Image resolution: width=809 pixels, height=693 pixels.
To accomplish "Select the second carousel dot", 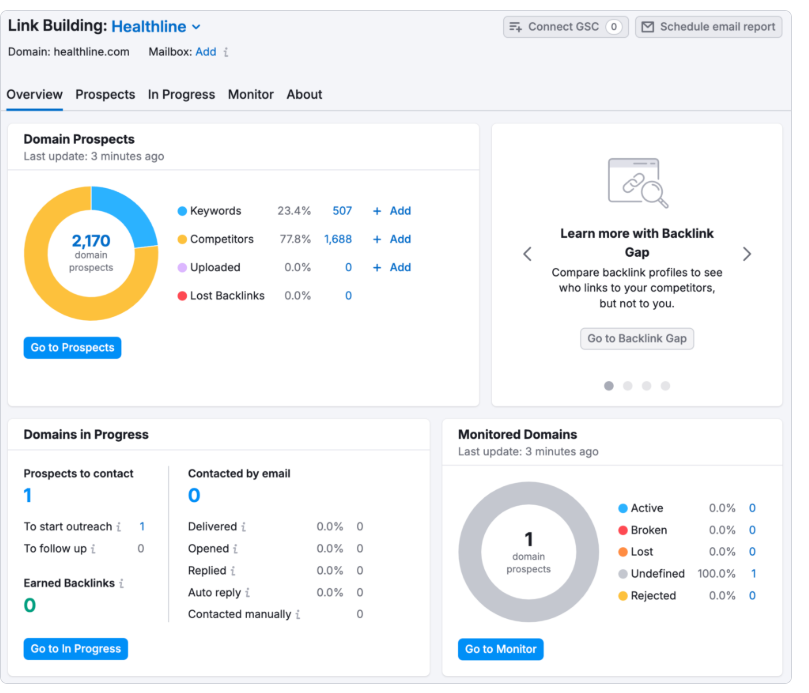I will tap(627, 386).
